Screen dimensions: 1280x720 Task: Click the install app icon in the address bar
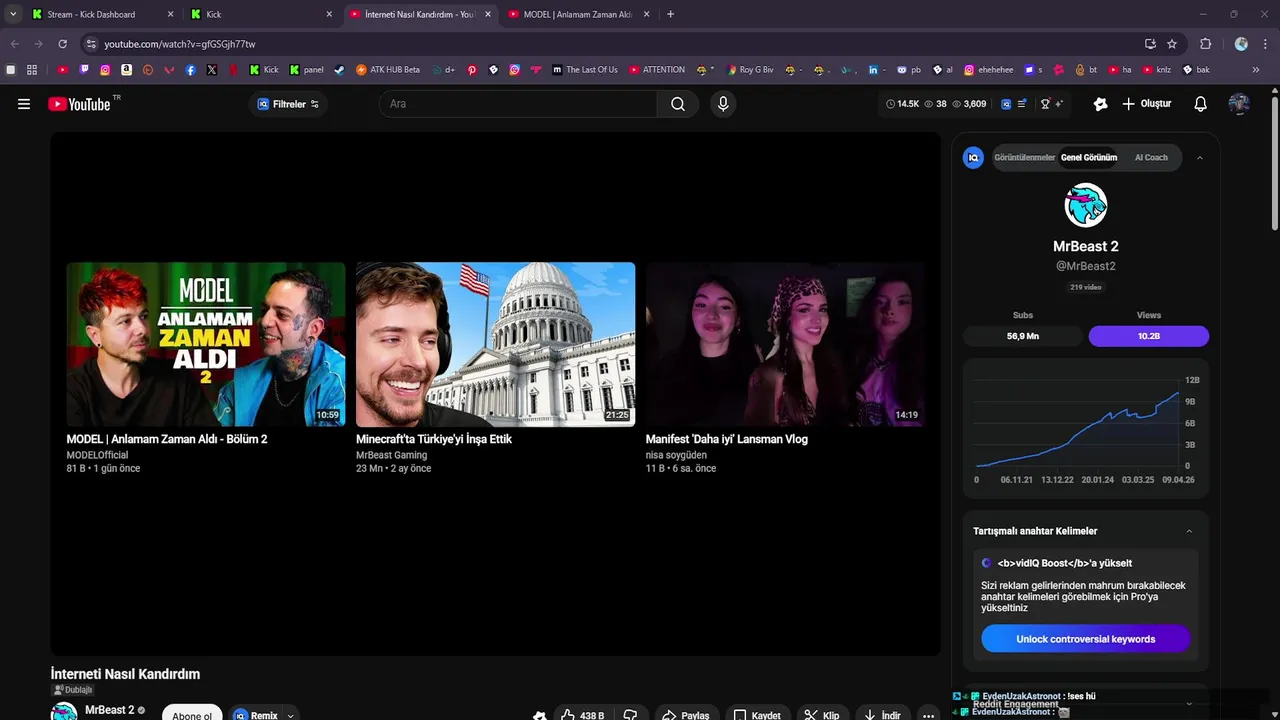click(1150, 44)
